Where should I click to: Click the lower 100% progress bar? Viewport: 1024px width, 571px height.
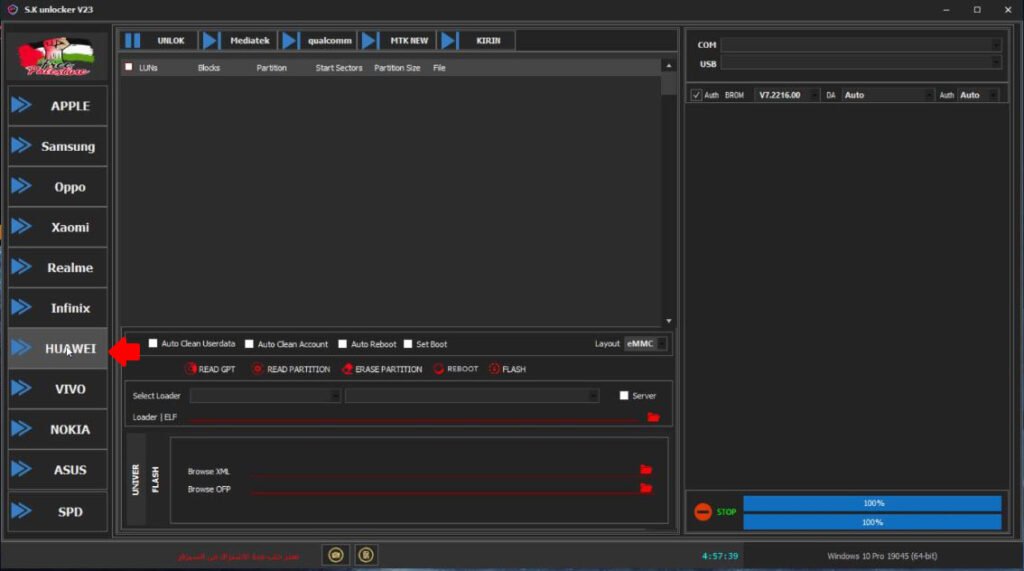click(x=872, y=522)
